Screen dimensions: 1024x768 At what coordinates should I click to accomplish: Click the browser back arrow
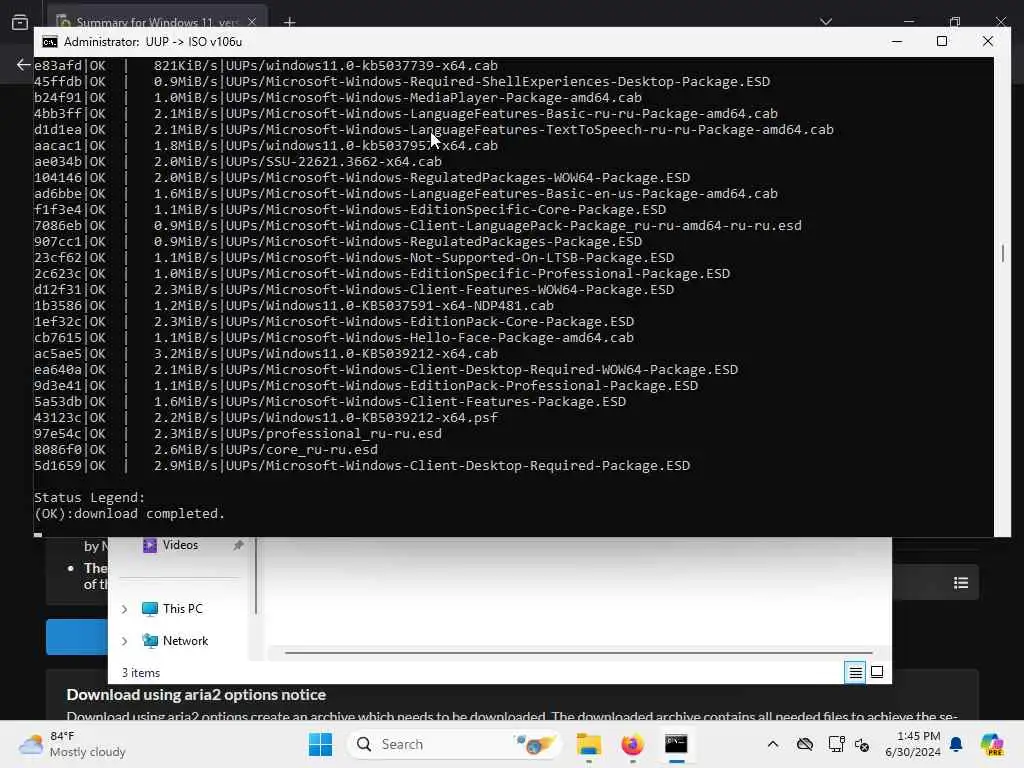point(23,65)
